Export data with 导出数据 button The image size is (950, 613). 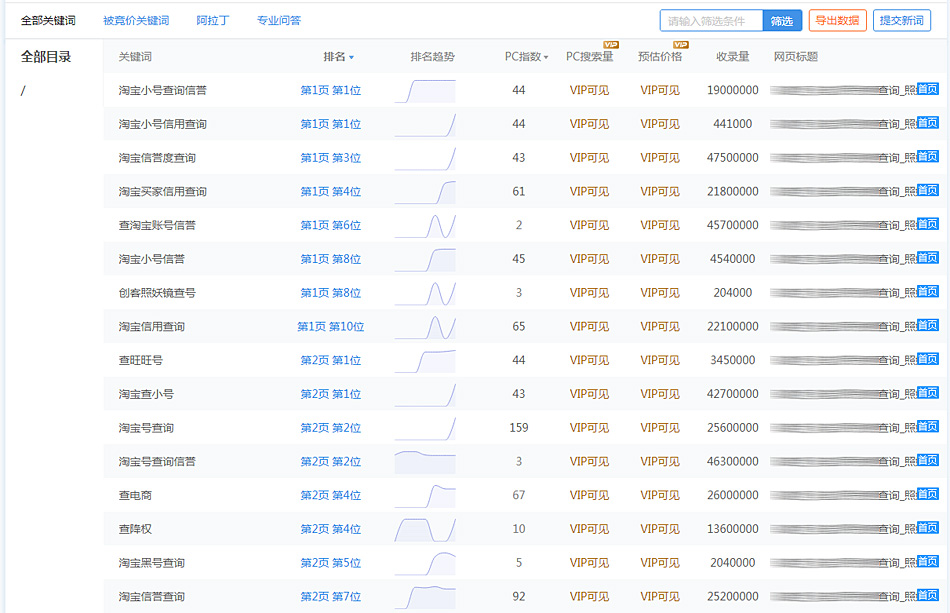click(837, 21)
